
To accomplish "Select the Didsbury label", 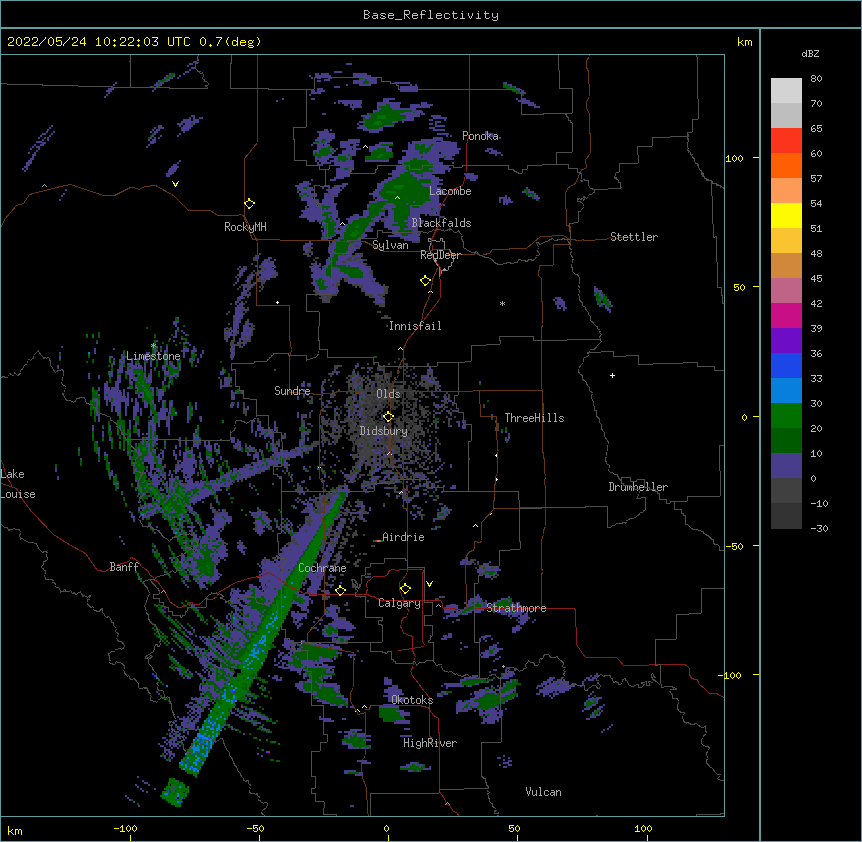I will [384, 431].
